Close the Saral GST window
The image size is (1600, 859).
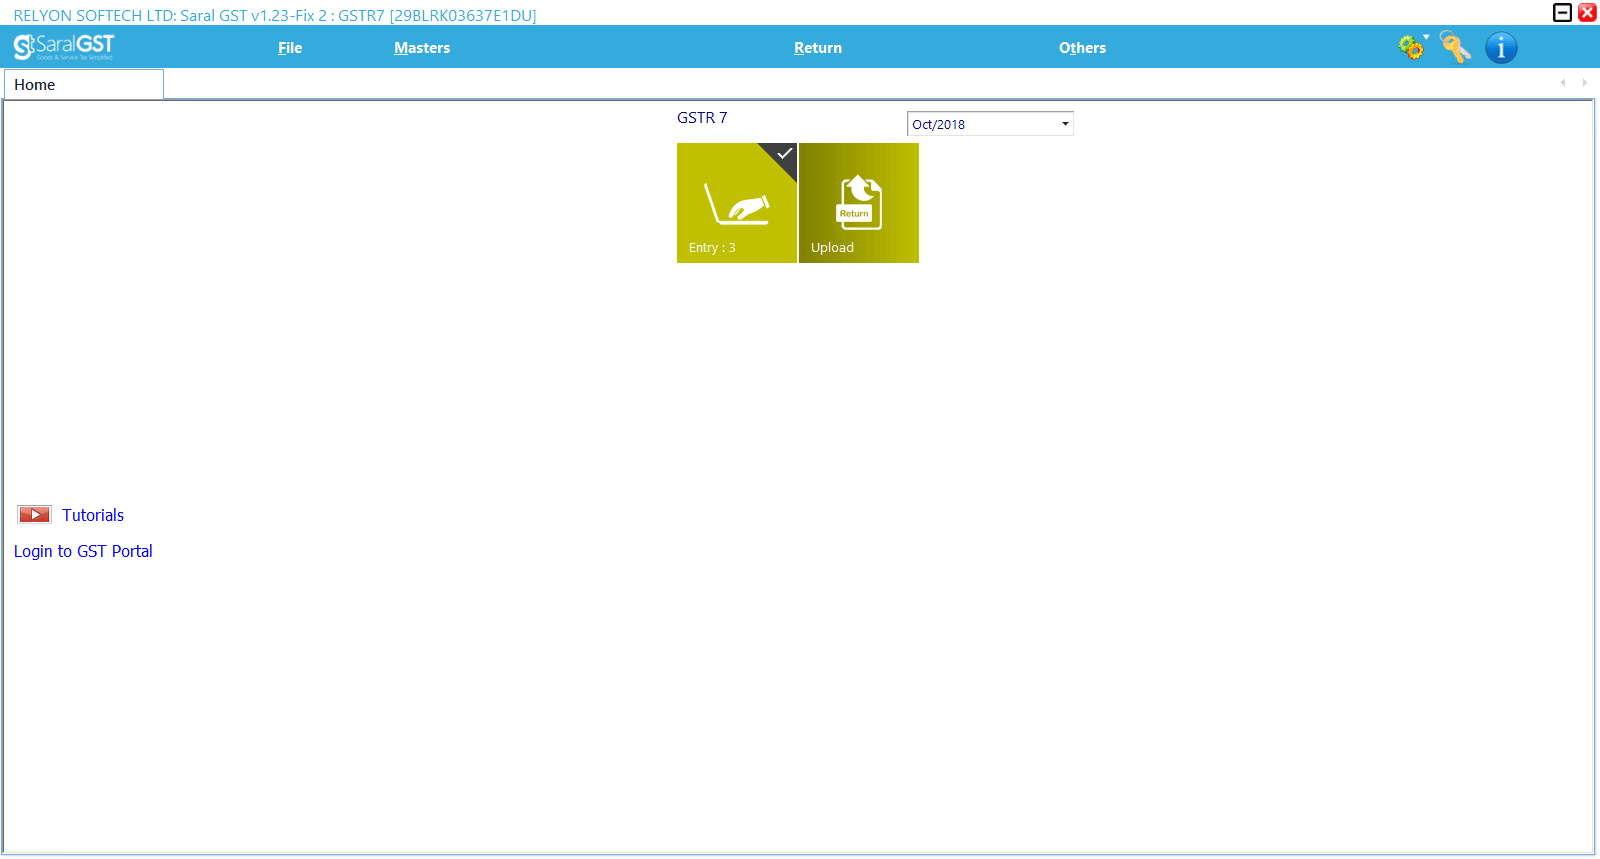click(1587, 12)
